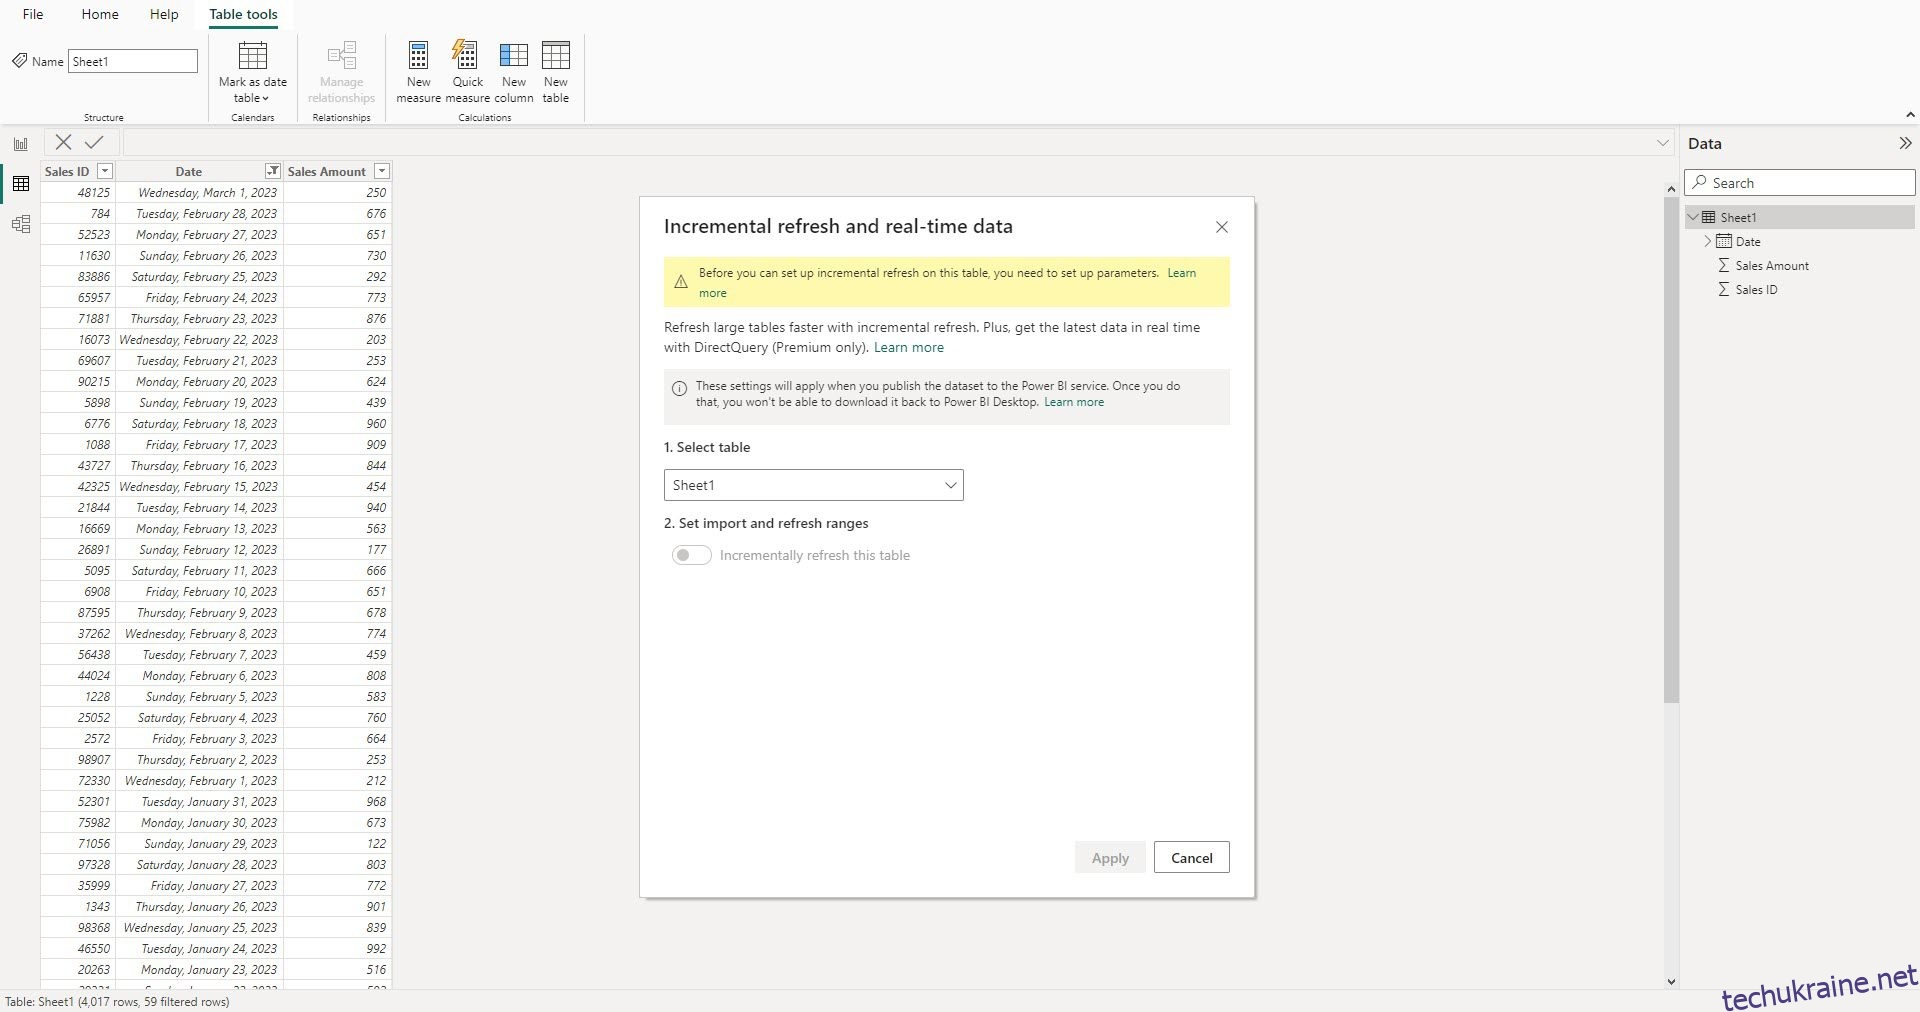
Task: Open the Select table dropdown showing Sheet1
Action: (x=813, y=485)
